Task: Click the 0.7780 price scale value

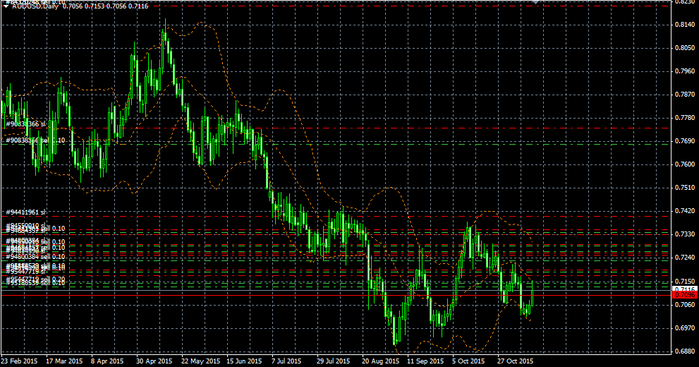Action: click(x=685, y=118)
